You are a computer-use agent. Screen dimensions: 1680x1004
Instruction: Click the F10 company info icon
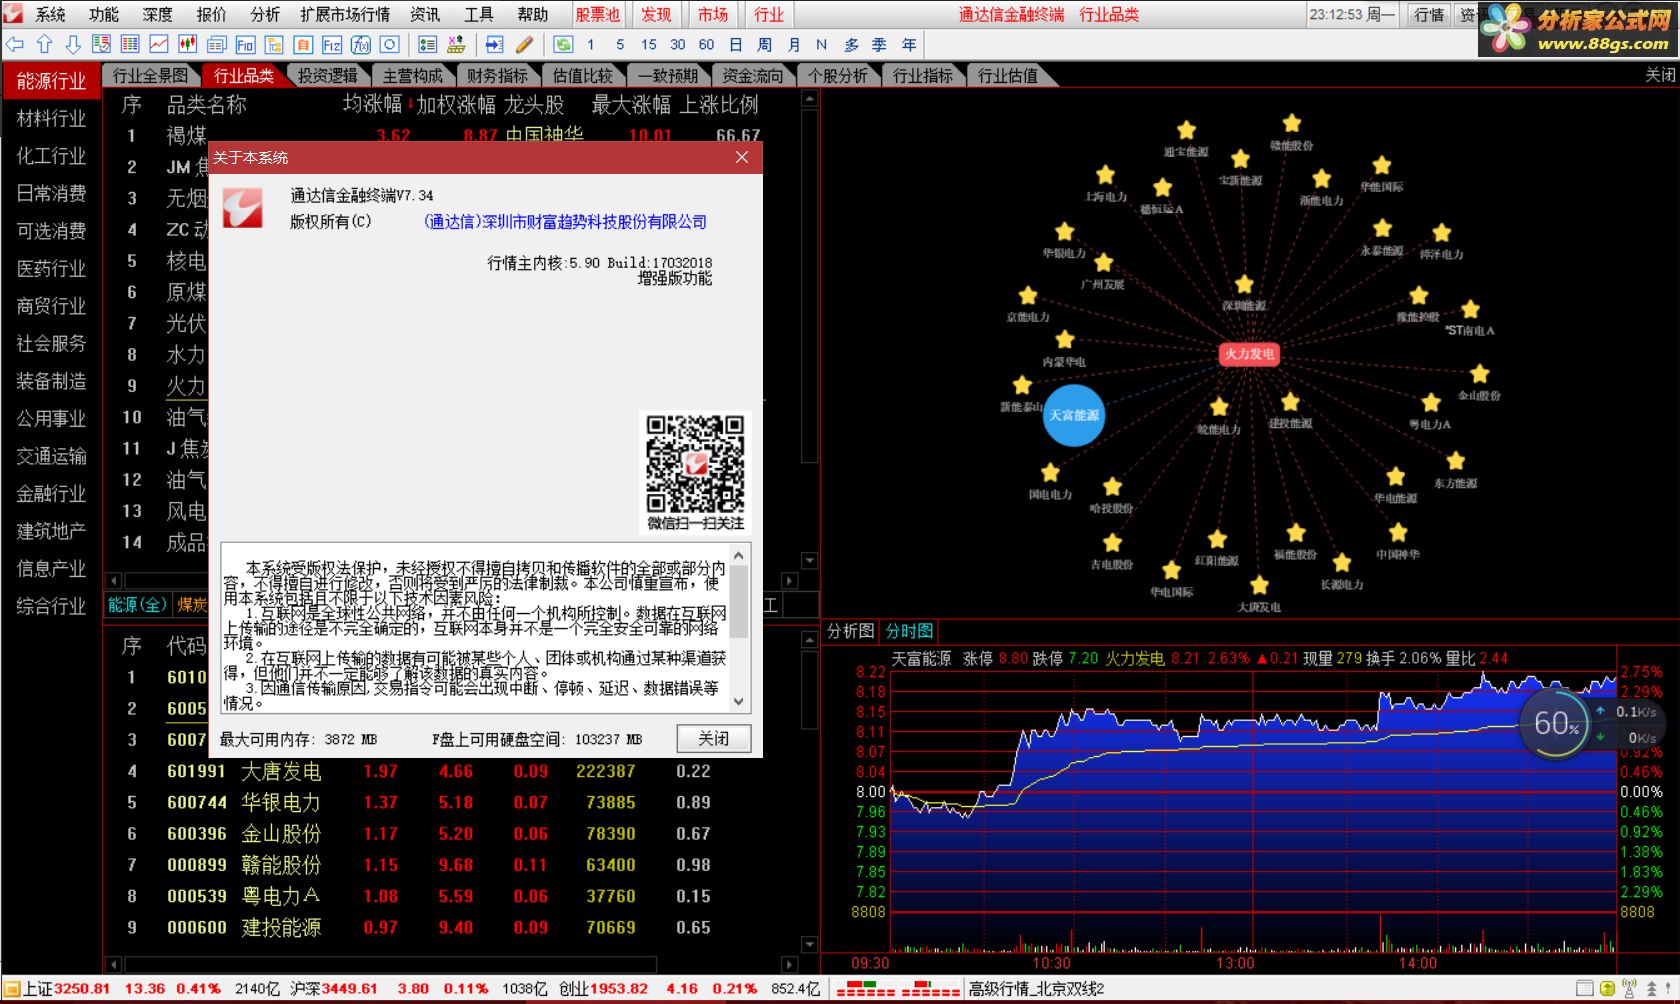pyautogui.click(x=245, y=44)
